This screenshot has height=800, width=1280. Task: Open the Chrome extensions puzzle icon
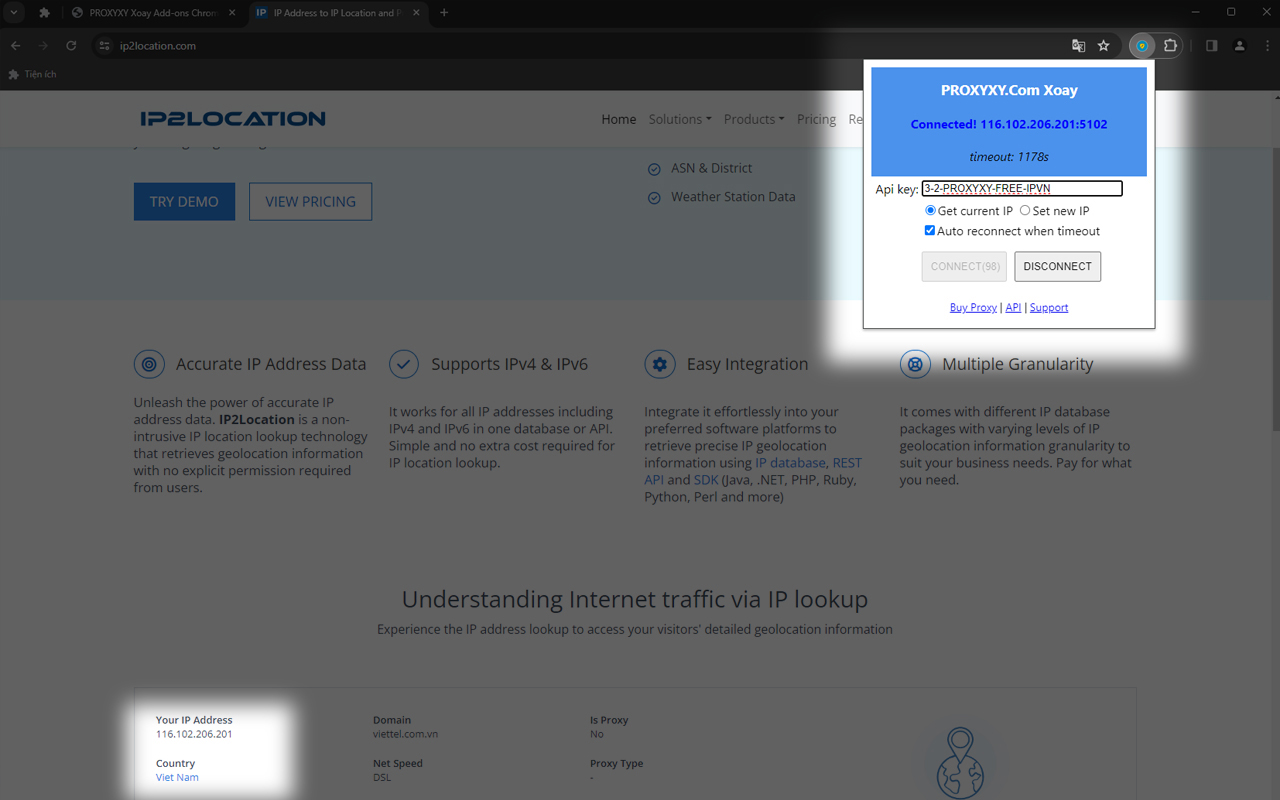pos(1170,45)
